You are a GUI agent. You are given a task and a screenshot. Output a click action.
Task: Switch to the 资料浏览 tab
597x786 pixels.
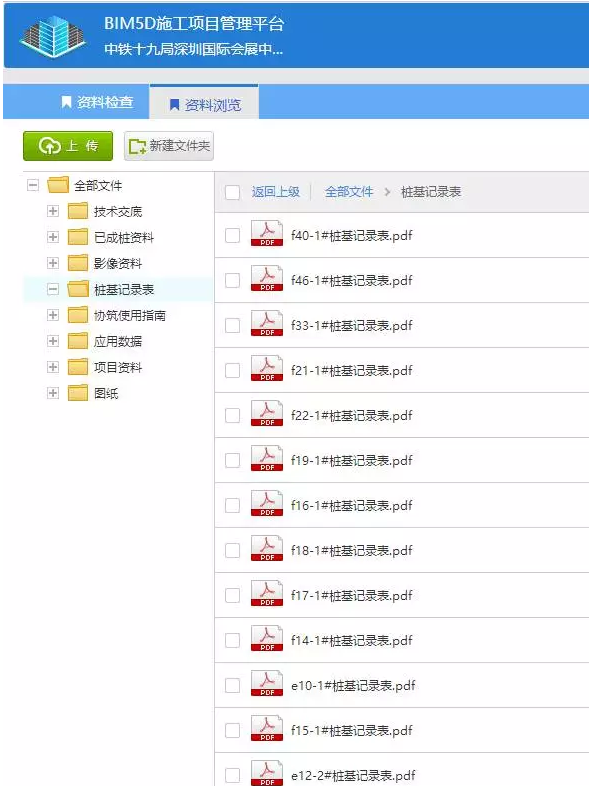204,104
